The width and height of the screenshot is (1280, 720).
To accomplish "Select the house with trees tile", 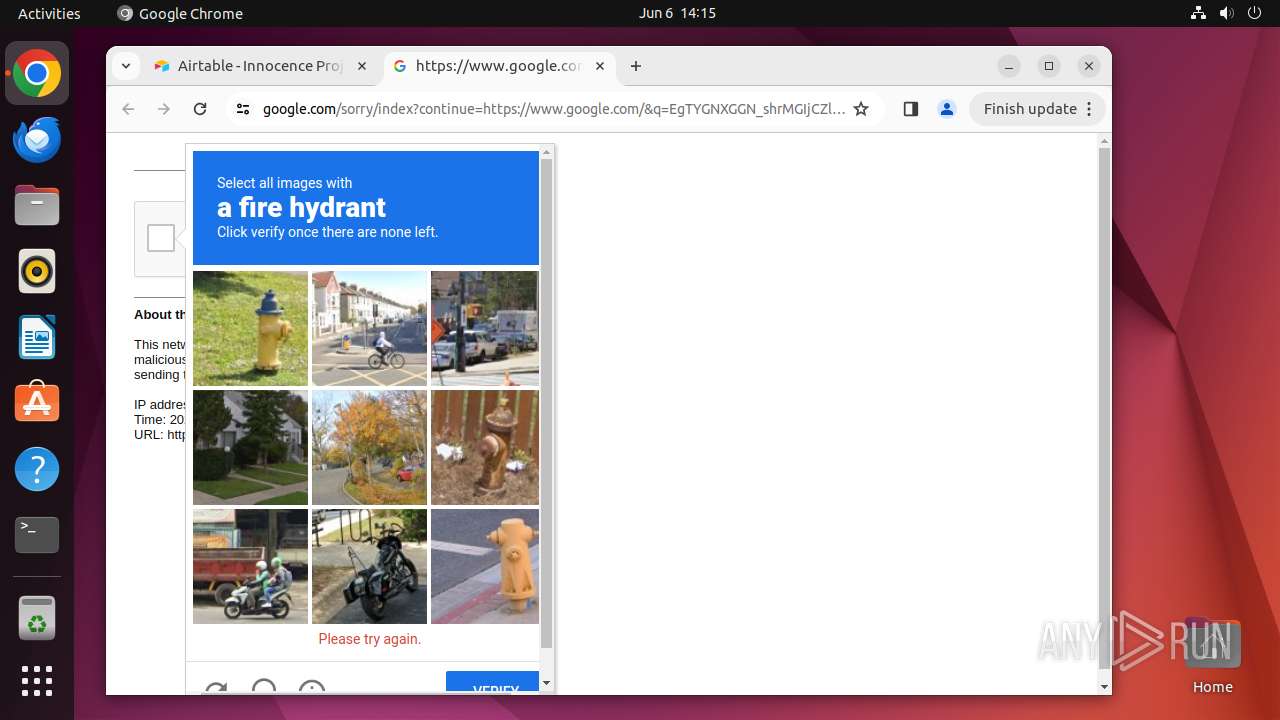I will point(250,447).
